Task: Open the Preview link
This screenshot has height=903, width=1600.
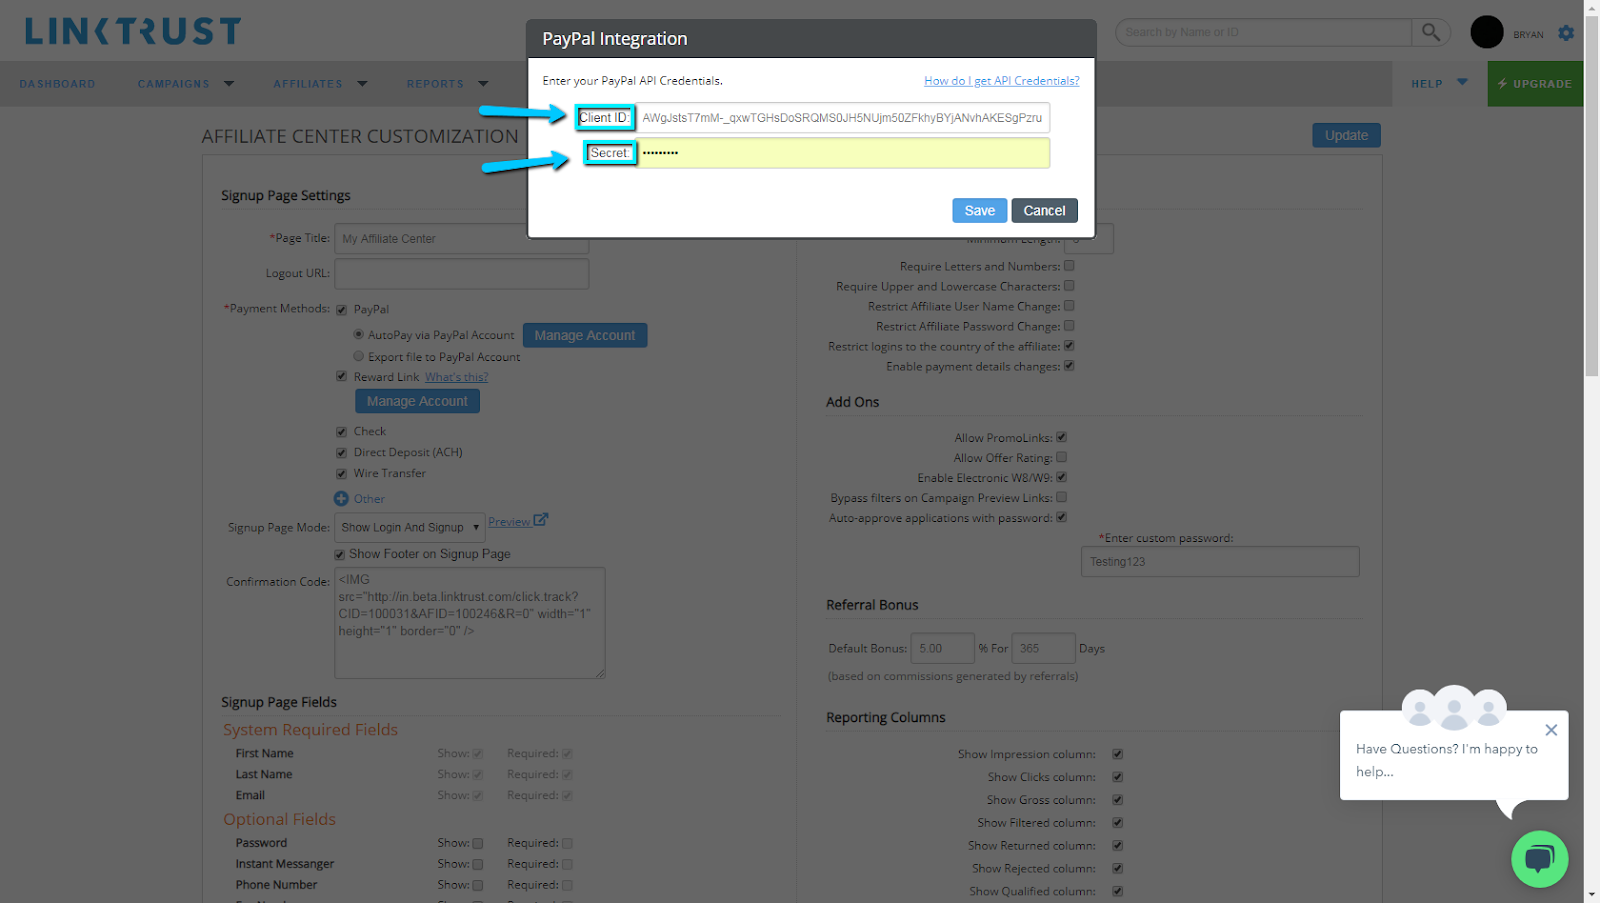Action: (509, 522)
